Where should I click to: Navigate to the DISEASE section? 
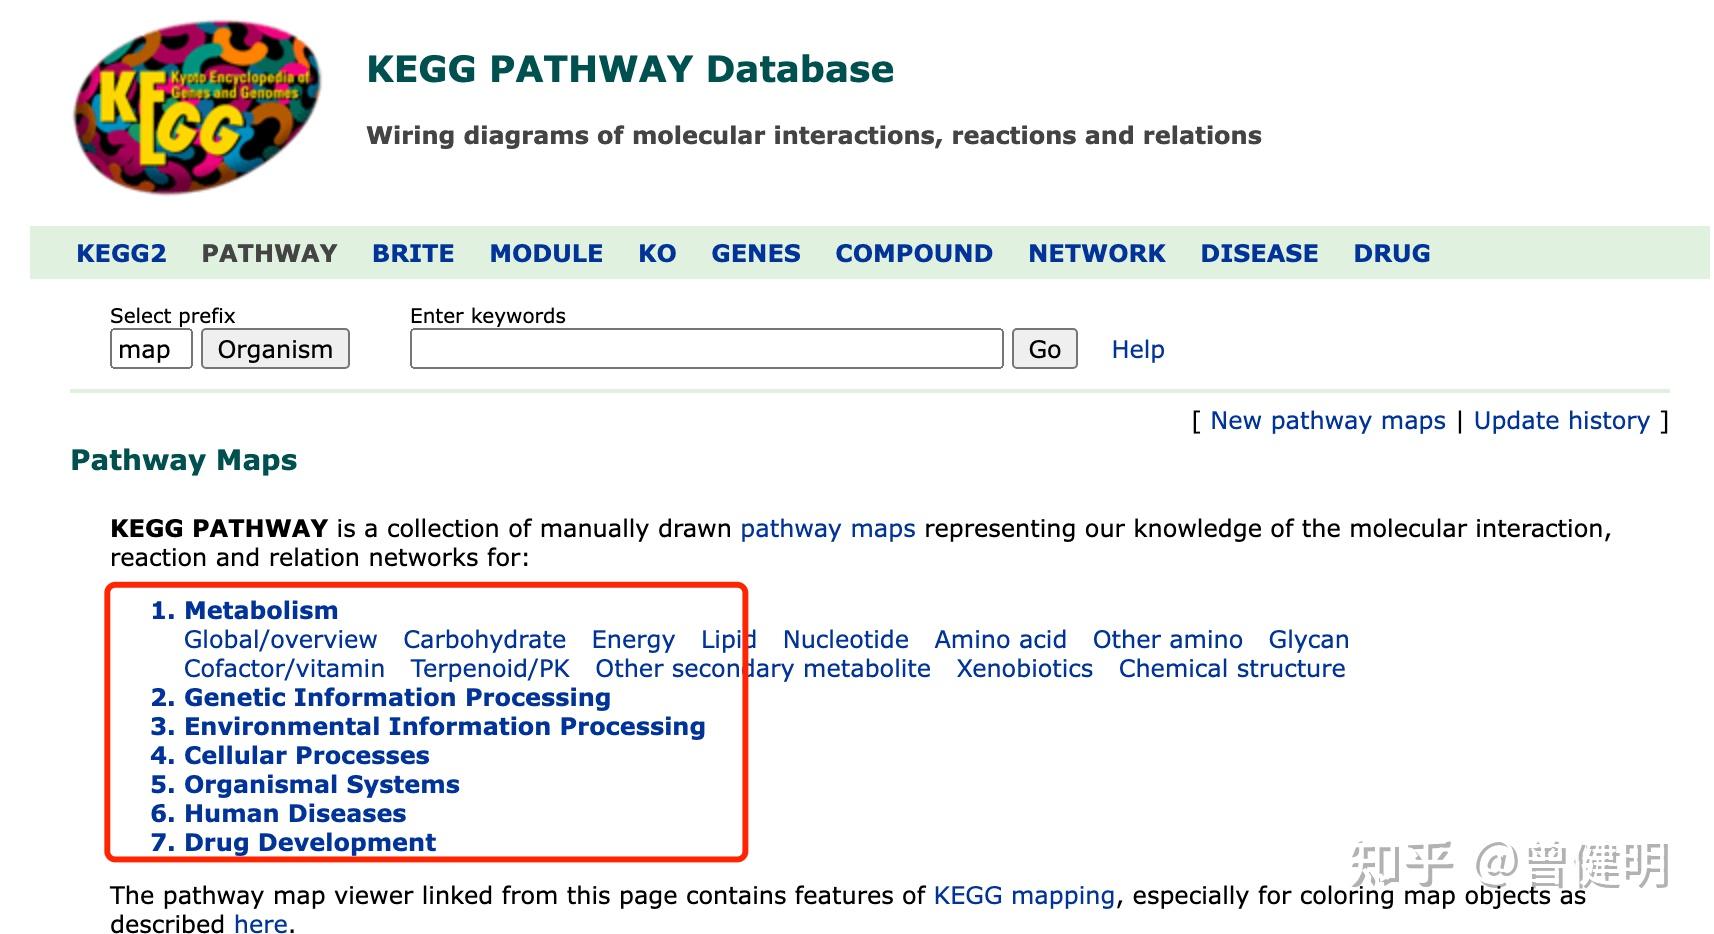click(1259, 254)
